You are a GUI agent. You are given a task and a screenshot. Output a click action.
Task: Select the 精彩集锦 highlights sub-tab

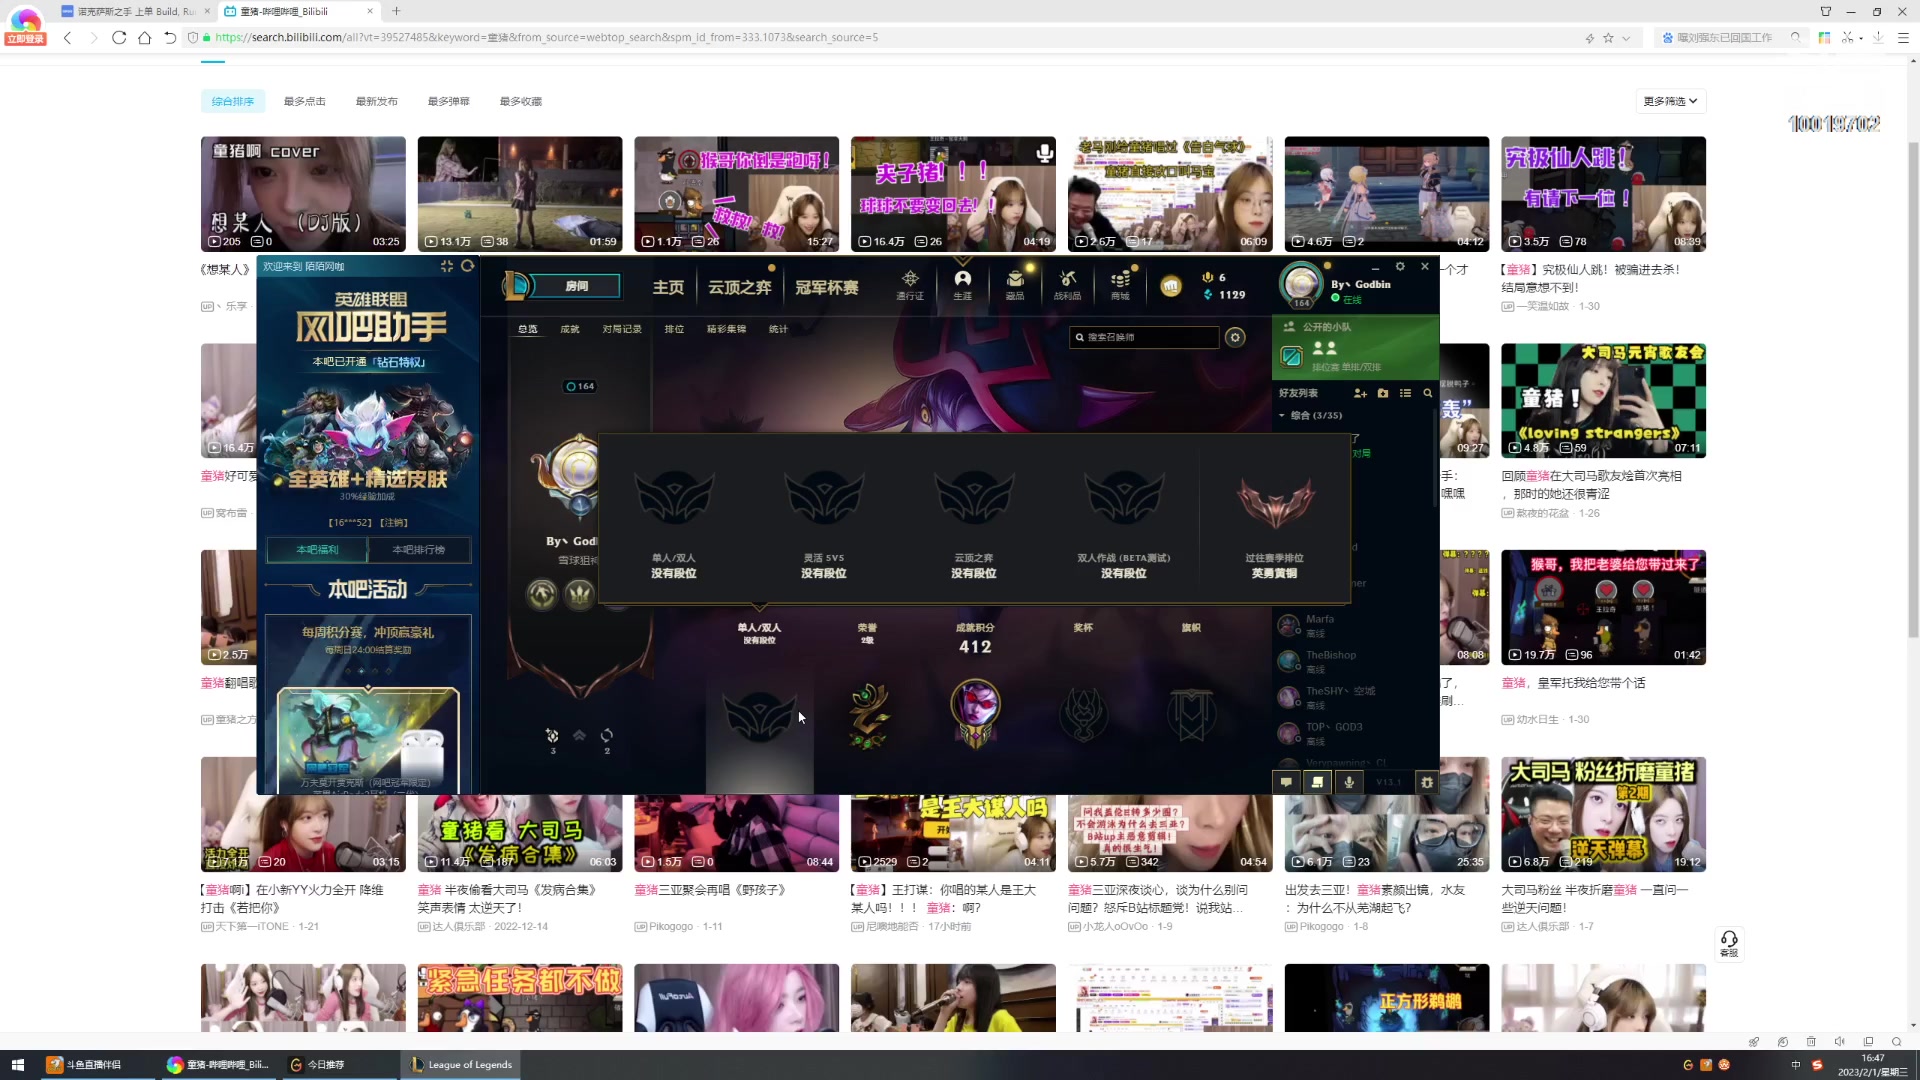726,329
